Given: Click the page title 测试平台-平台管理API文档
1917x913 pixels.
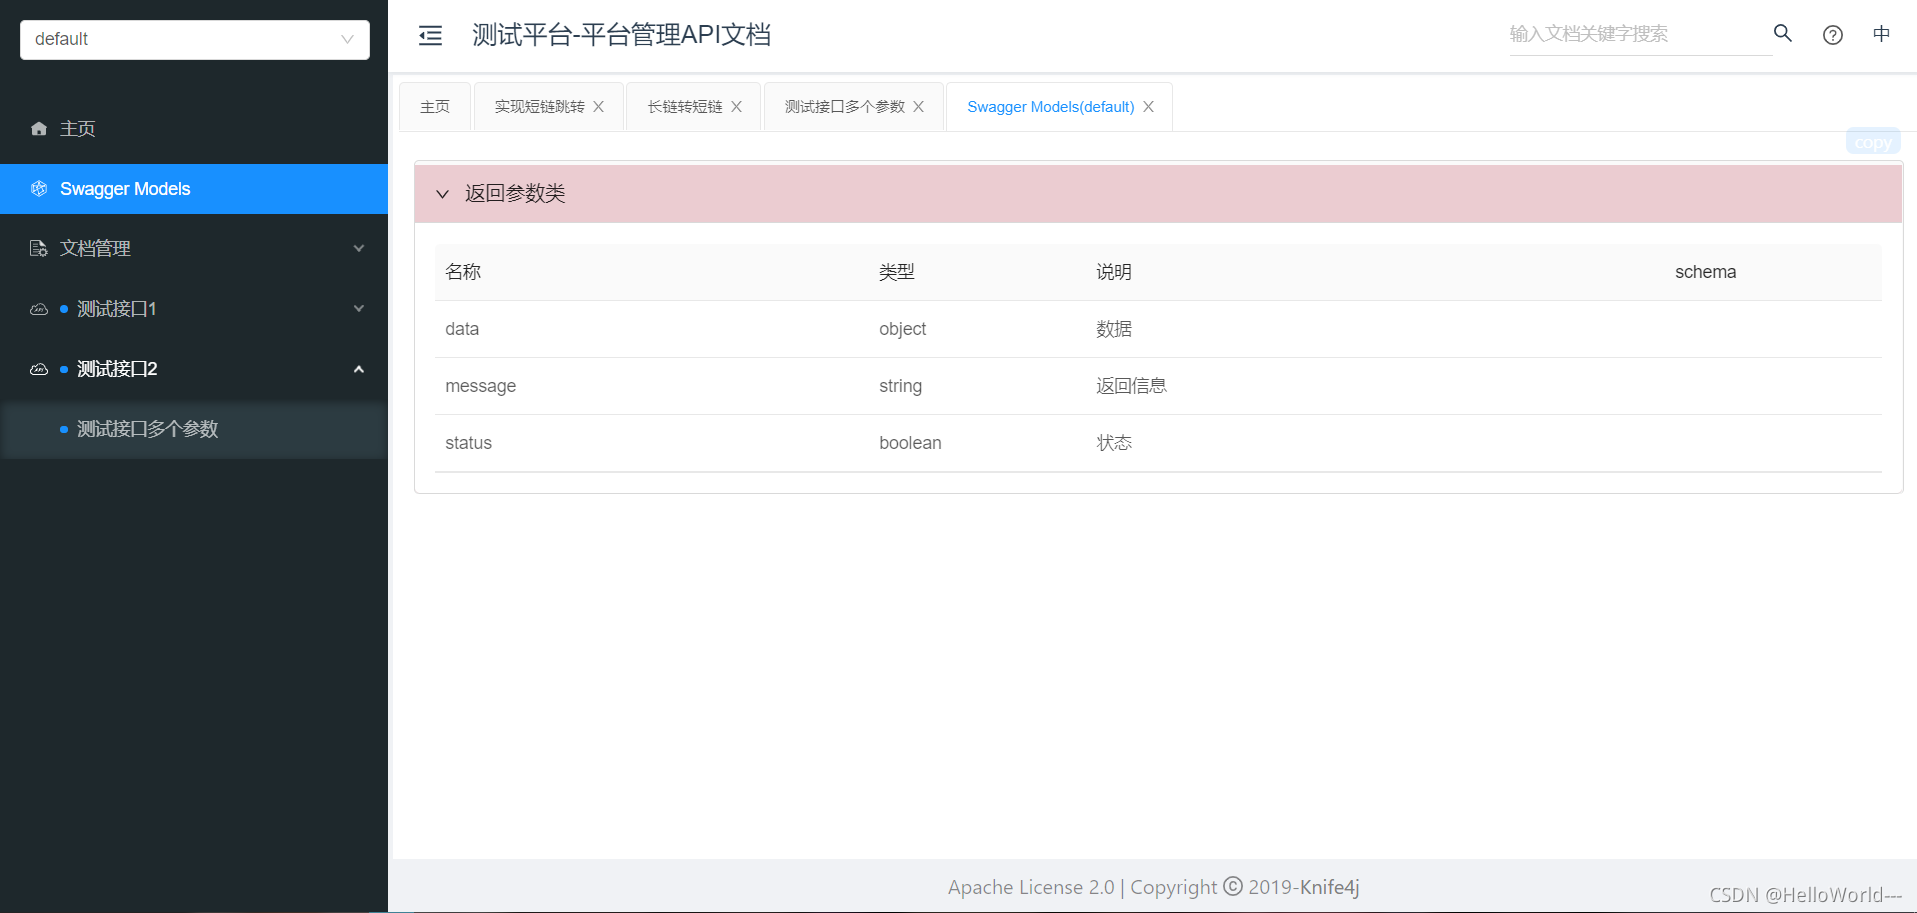Looking at the screenshot, I should tap(621, 35).
